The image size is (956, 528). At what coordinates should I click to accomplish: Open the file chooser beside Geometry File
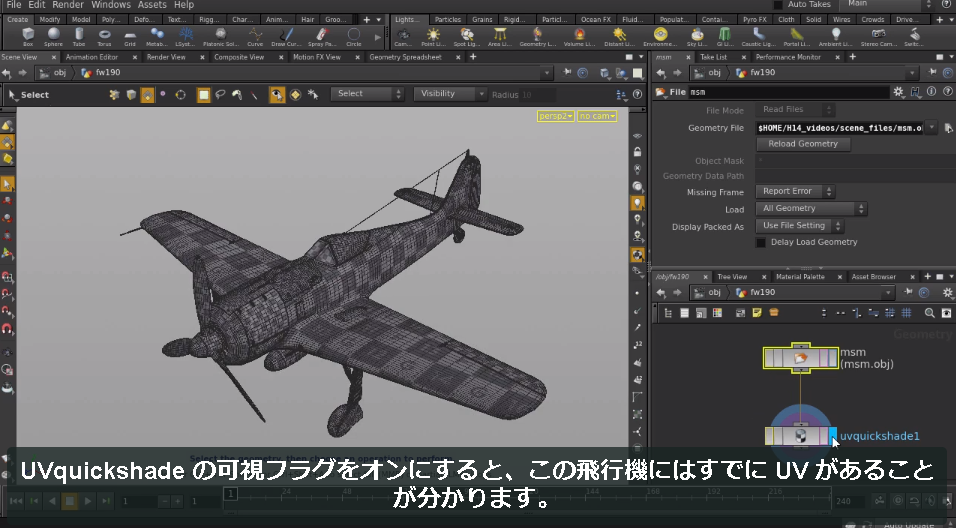click(x=948, y=128)
